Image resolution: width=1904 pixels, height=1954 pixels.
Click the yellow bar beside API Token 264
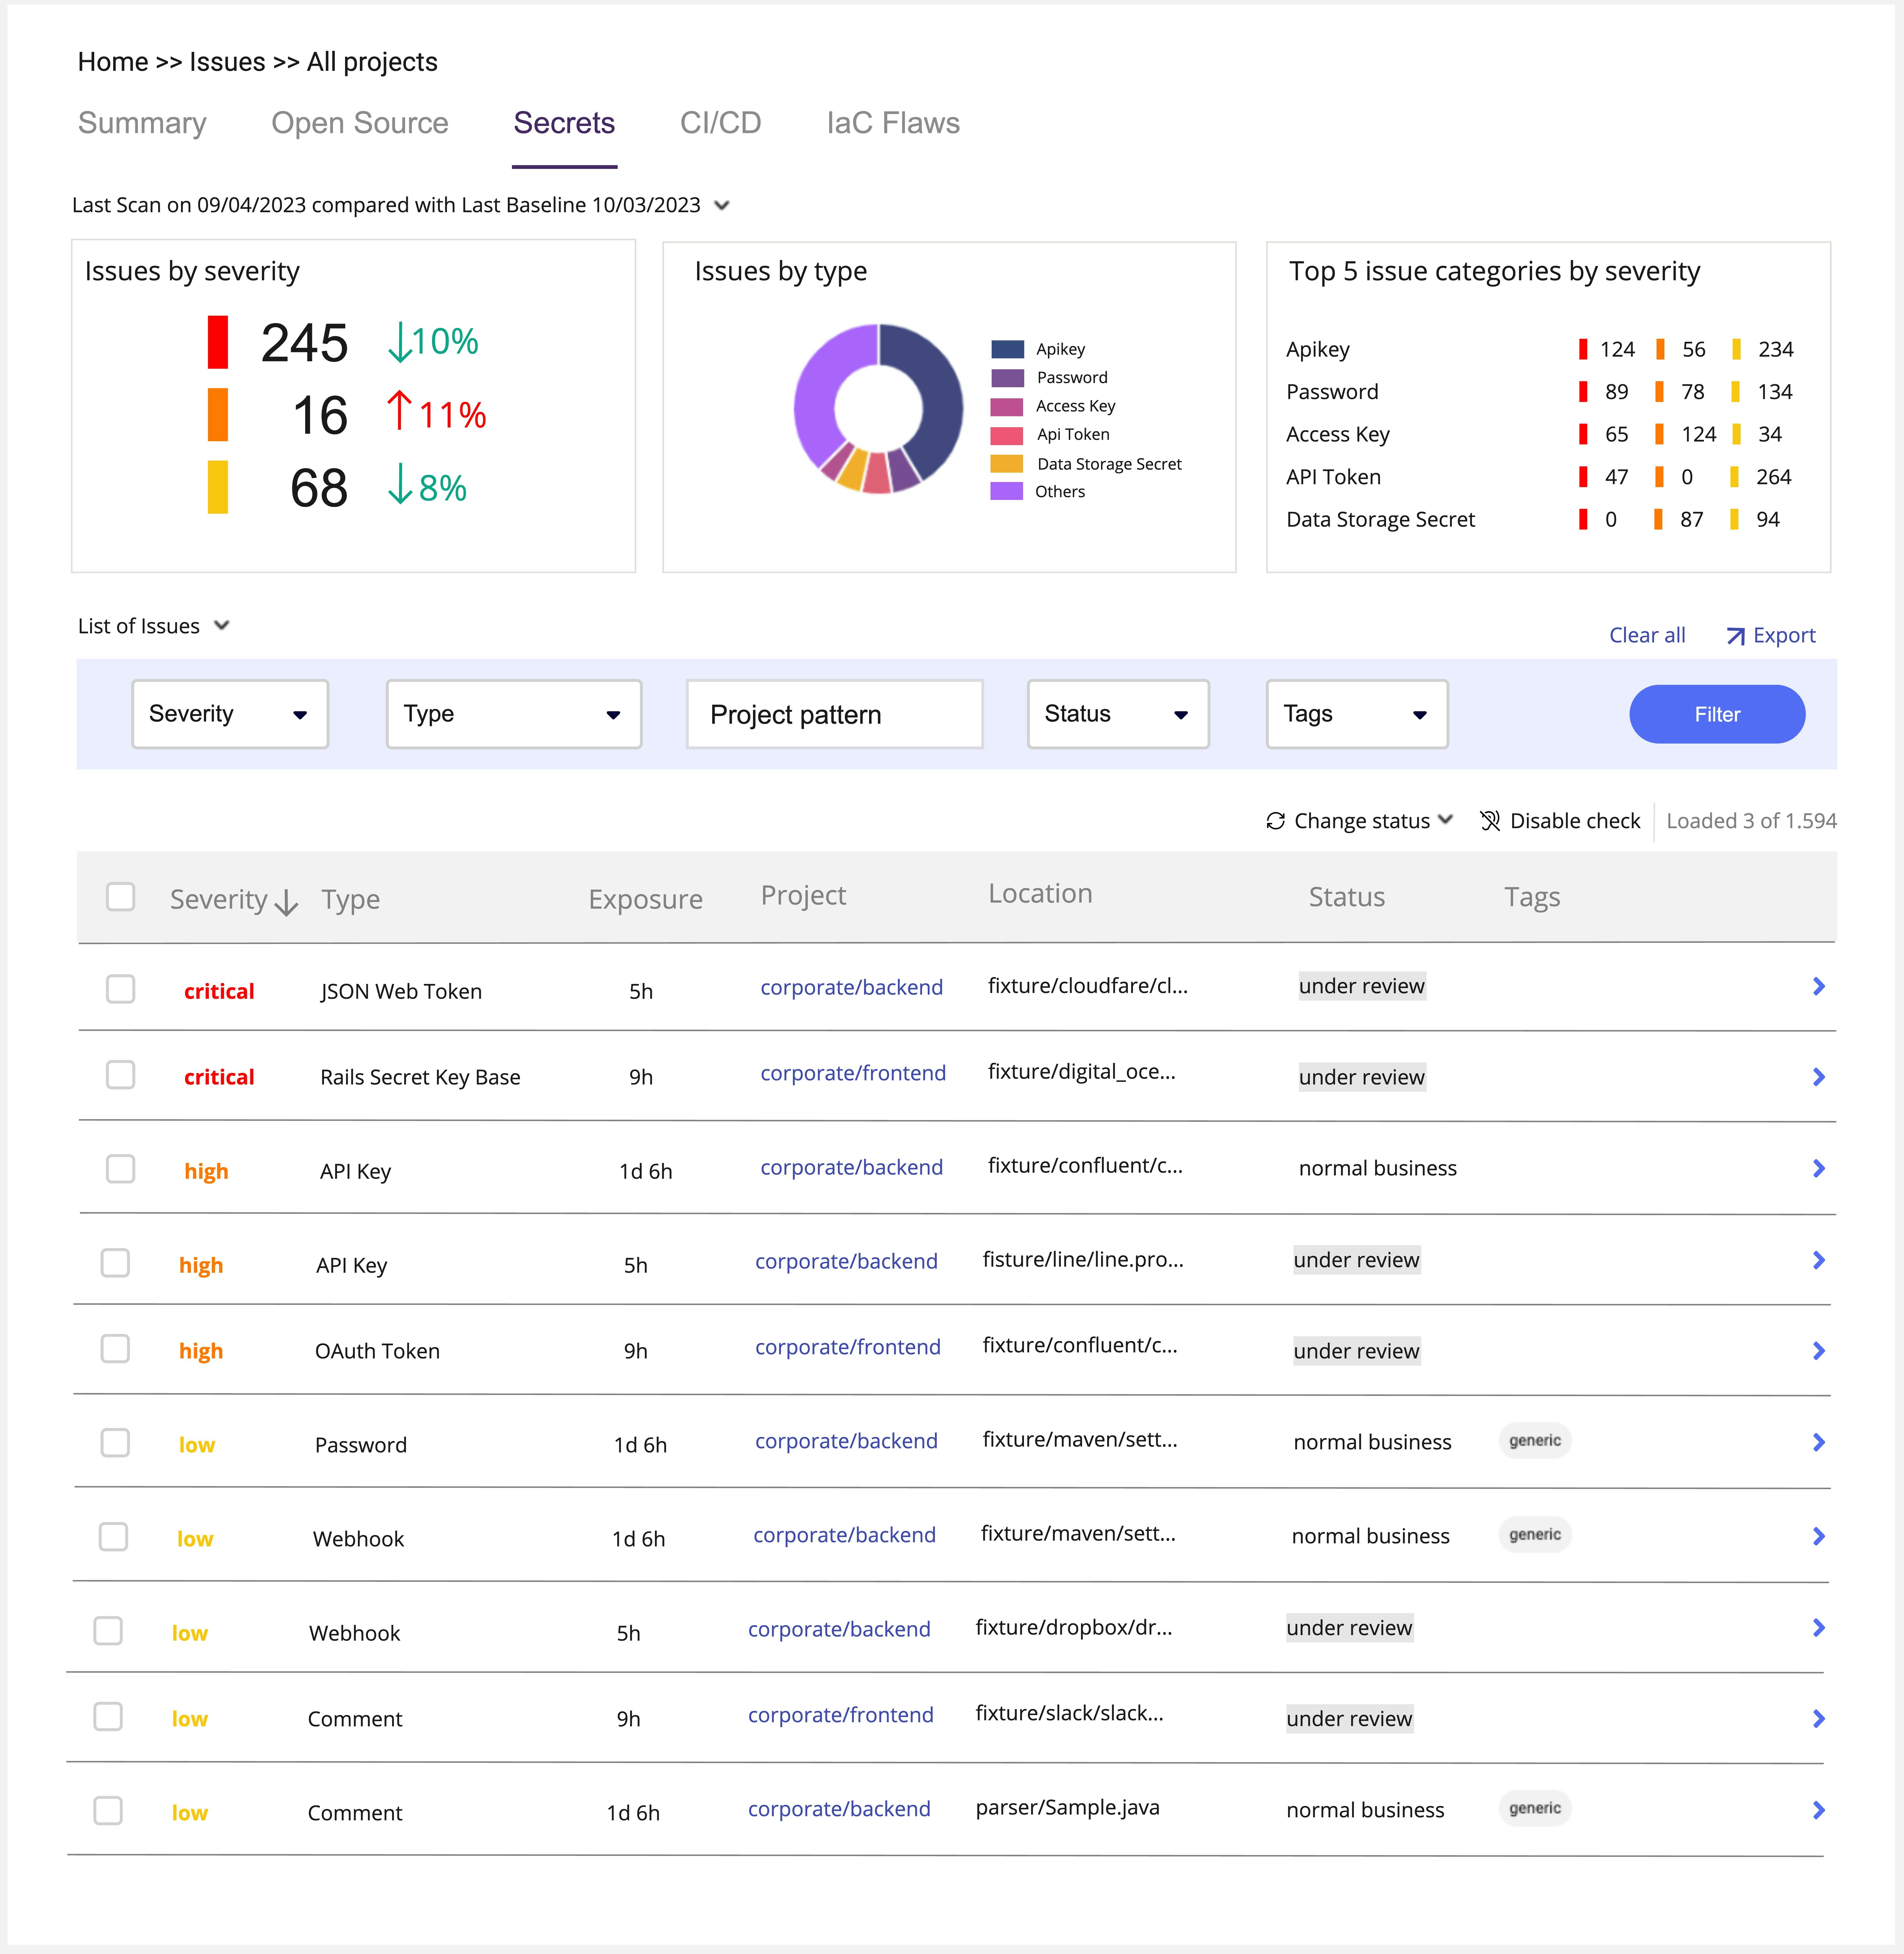1735,477
